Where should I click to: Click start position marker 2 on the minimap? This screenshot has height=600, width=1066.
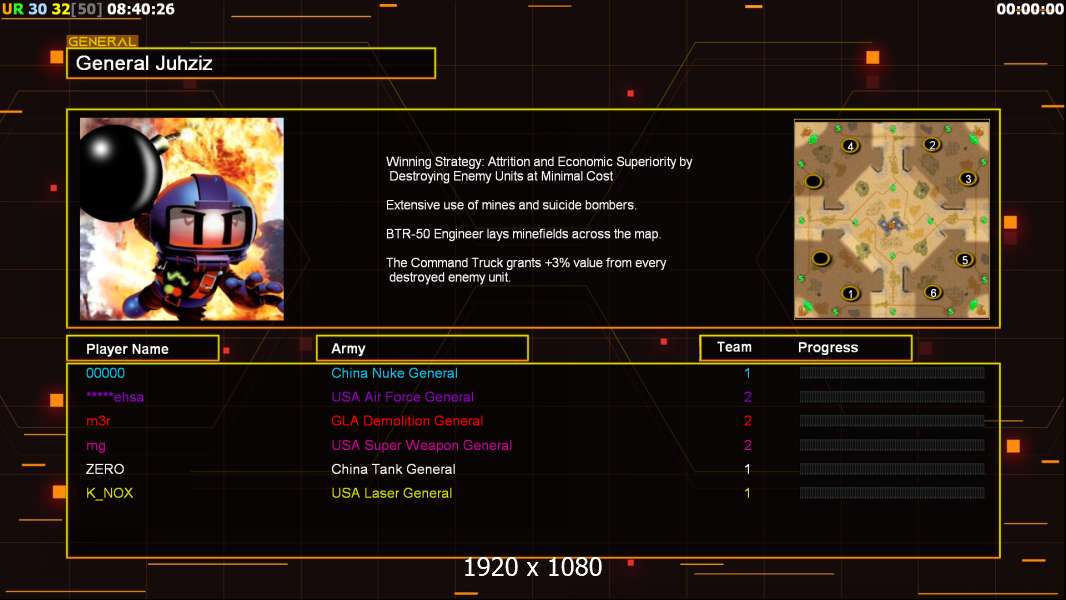click(x=932, y=144)
